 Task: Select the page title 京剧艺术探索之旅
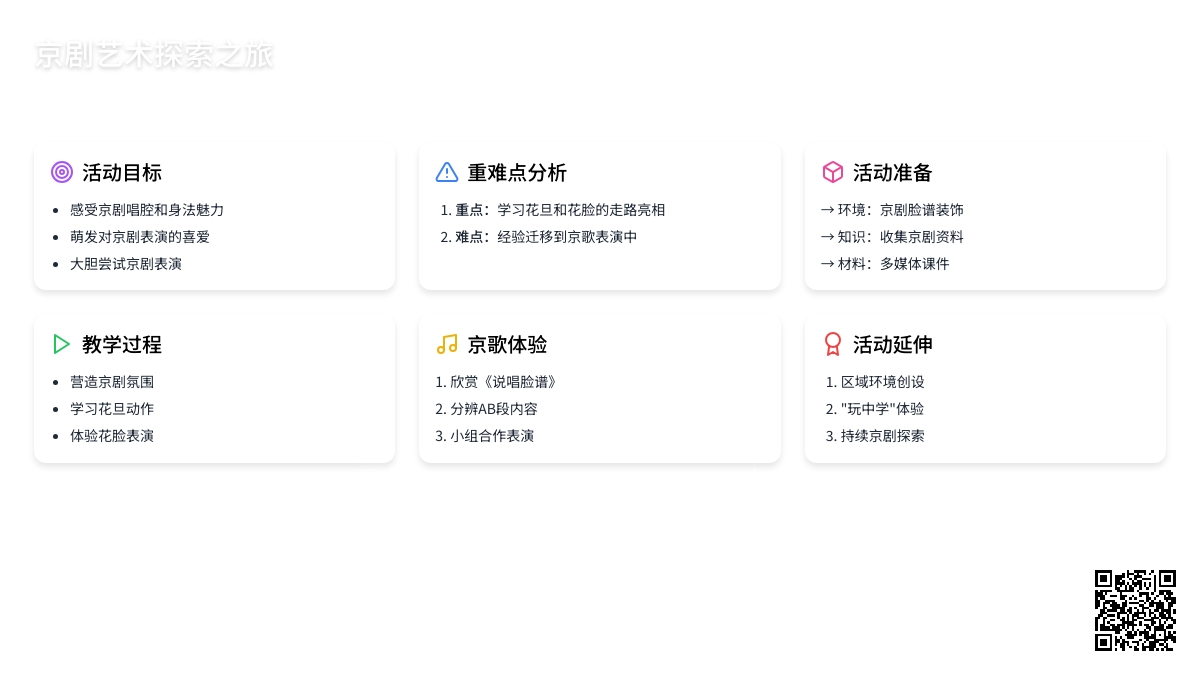tap(154, 56)
